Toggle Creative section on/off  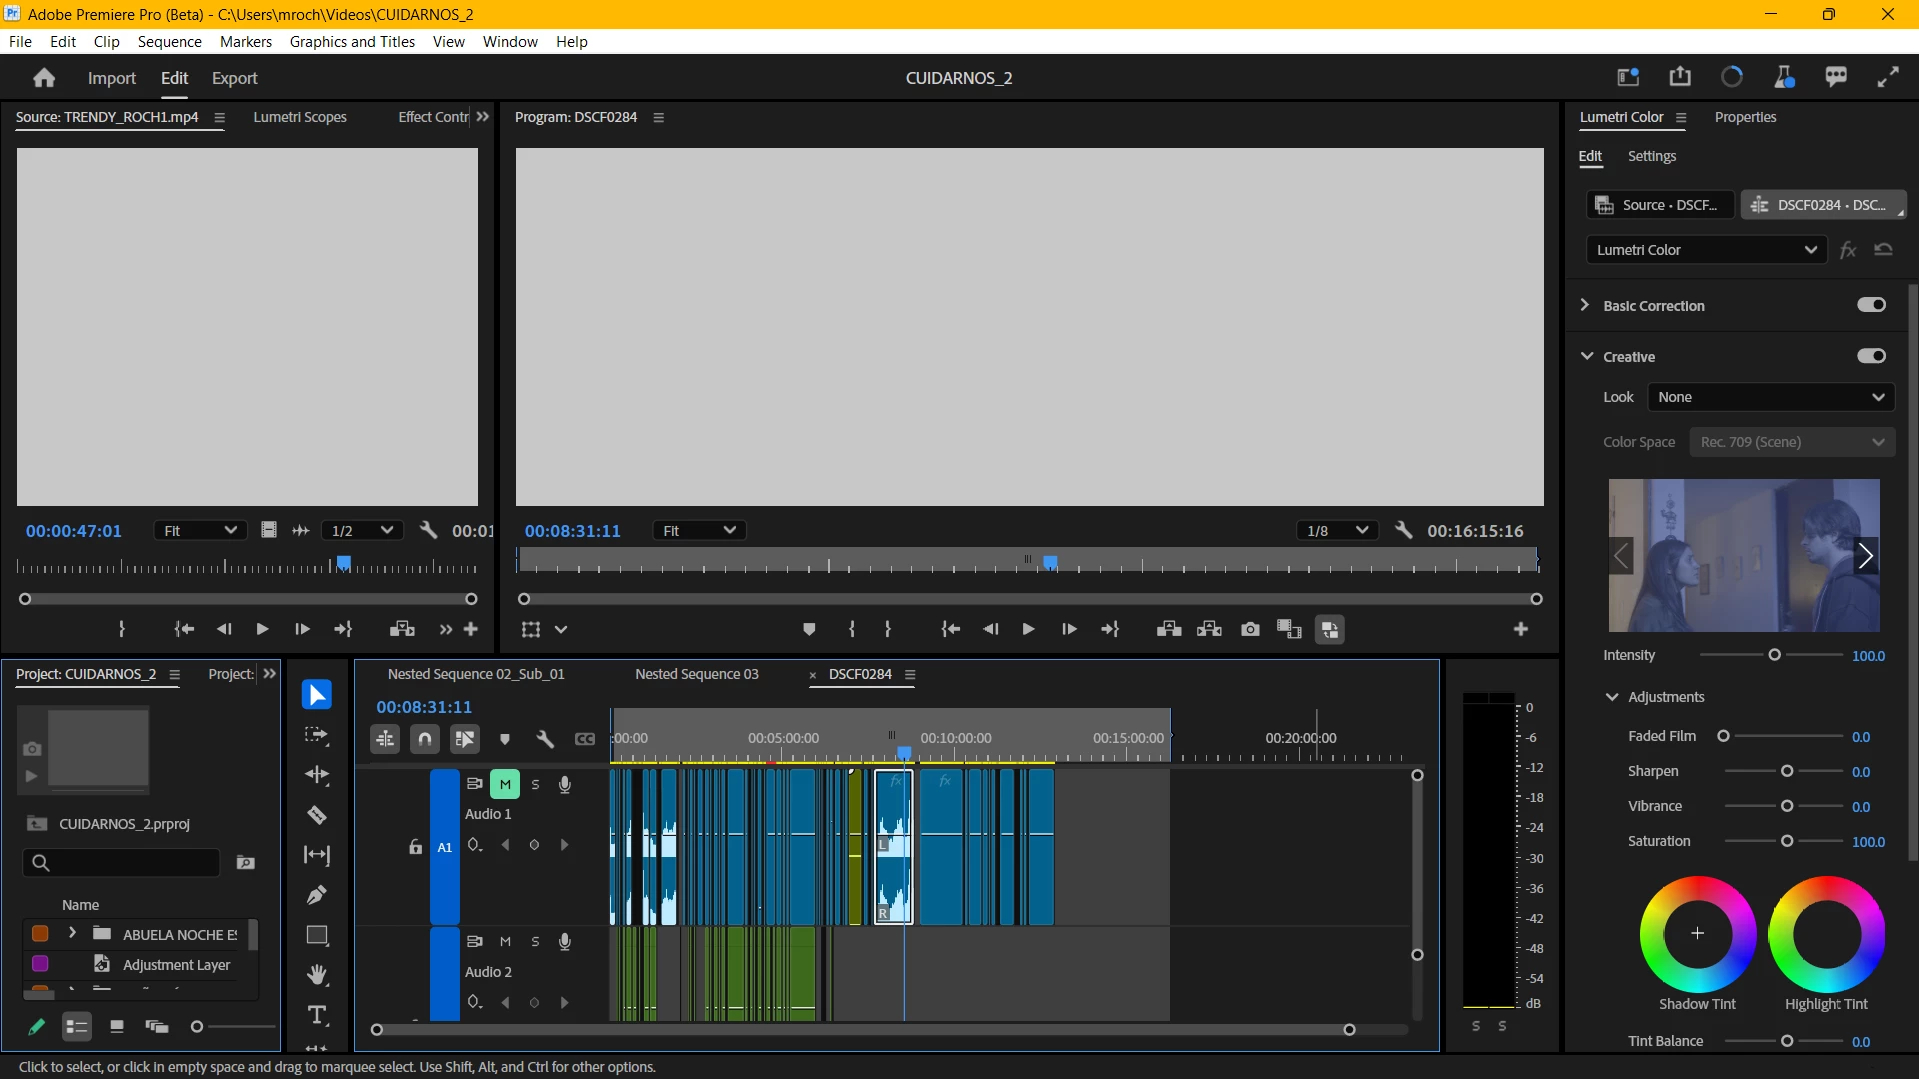[1872, 356]
